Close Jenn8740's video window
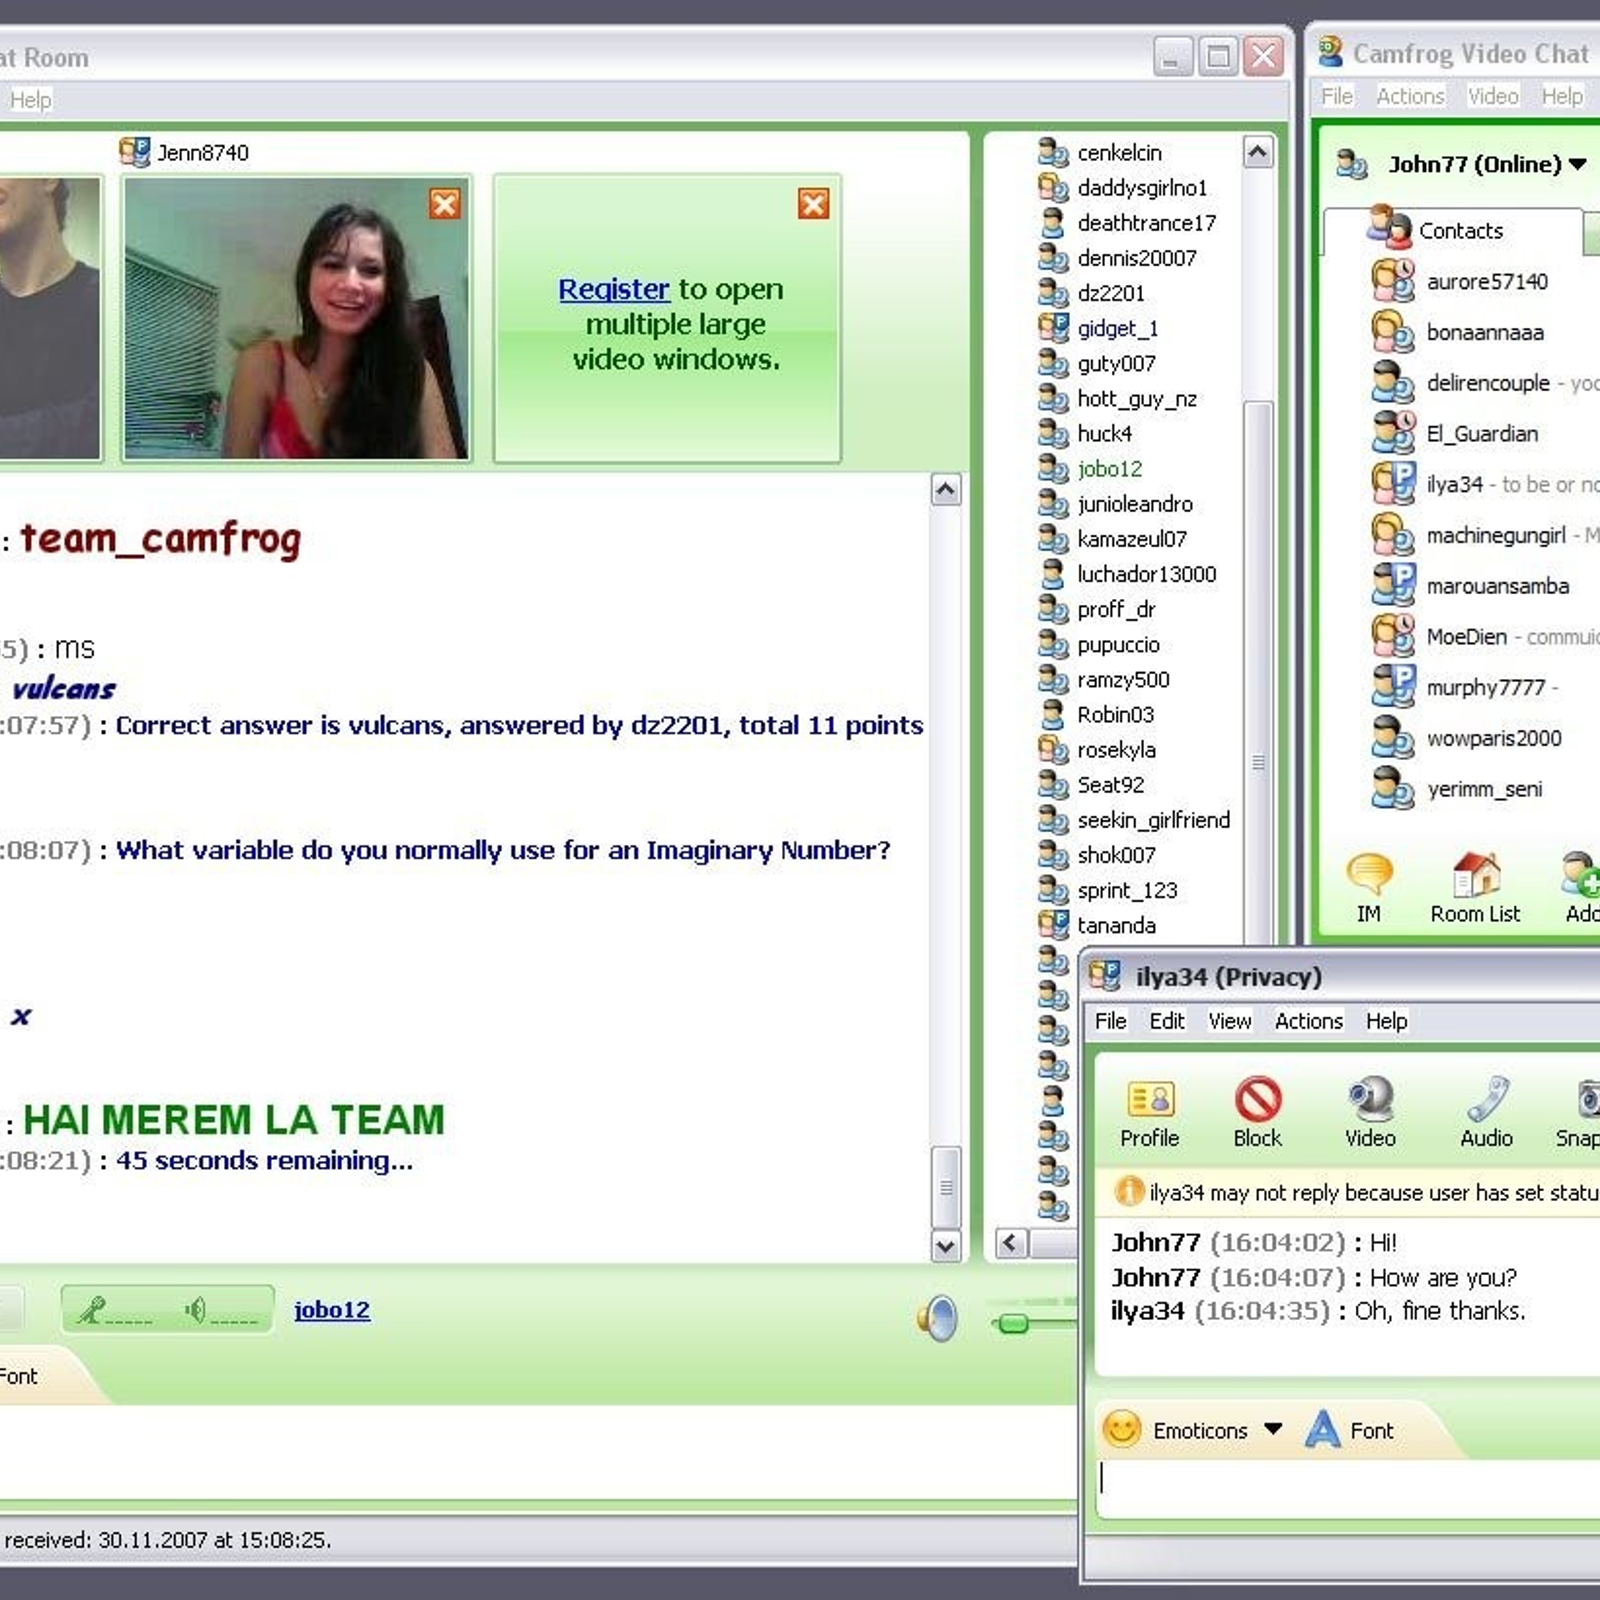The image size is (1600, 1600). pos(445,204)
